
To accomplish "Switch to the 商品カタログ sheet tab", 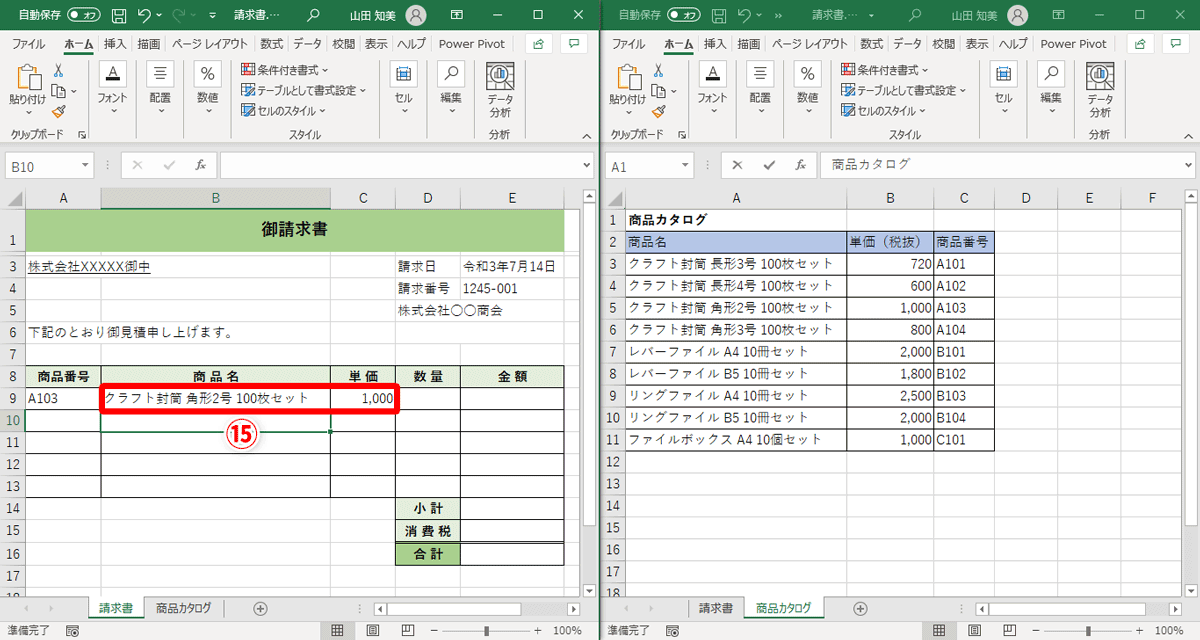I will tap(182, 607).
